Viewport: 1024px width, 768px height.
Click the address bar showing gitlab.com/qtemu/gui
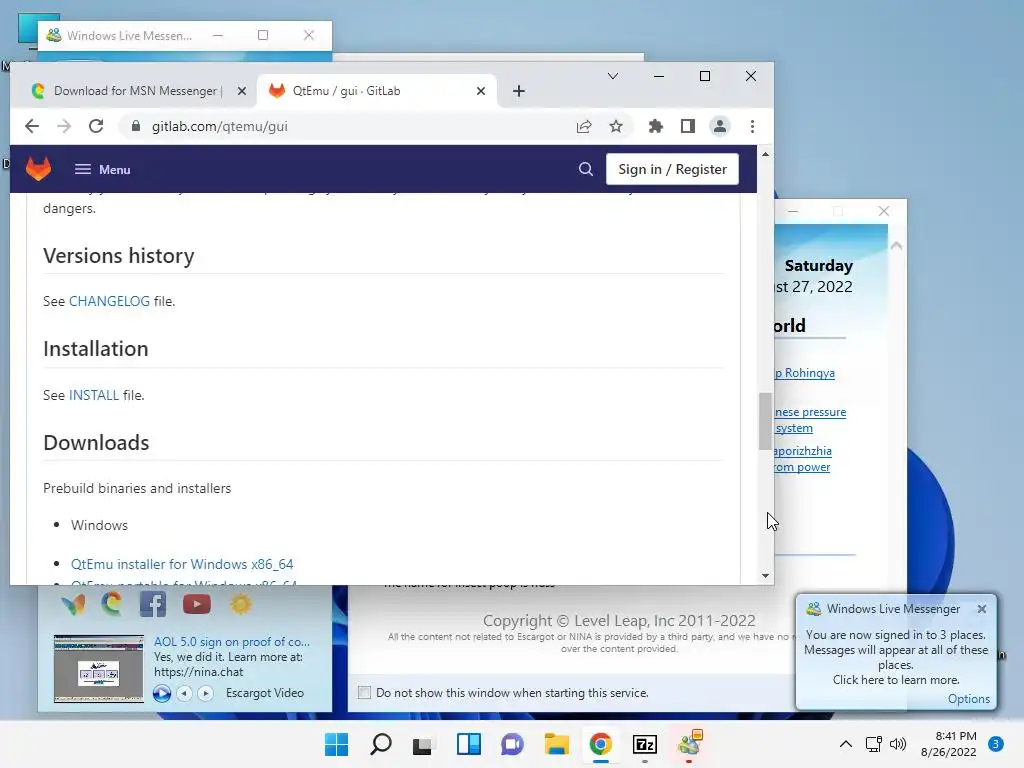tap(353, 127)
